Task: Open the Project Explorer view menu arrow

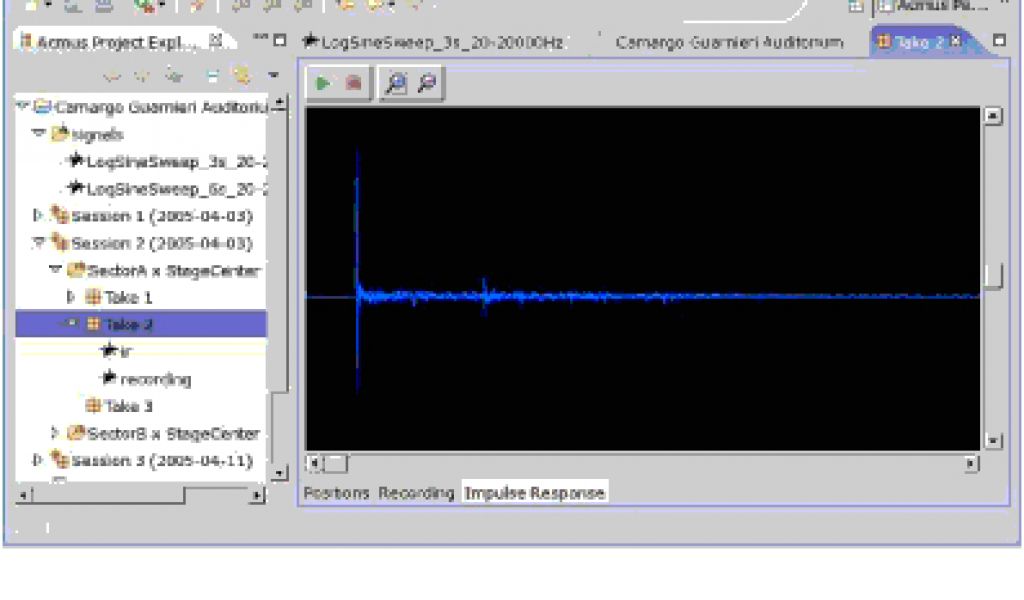Action: tap(273, 75)
